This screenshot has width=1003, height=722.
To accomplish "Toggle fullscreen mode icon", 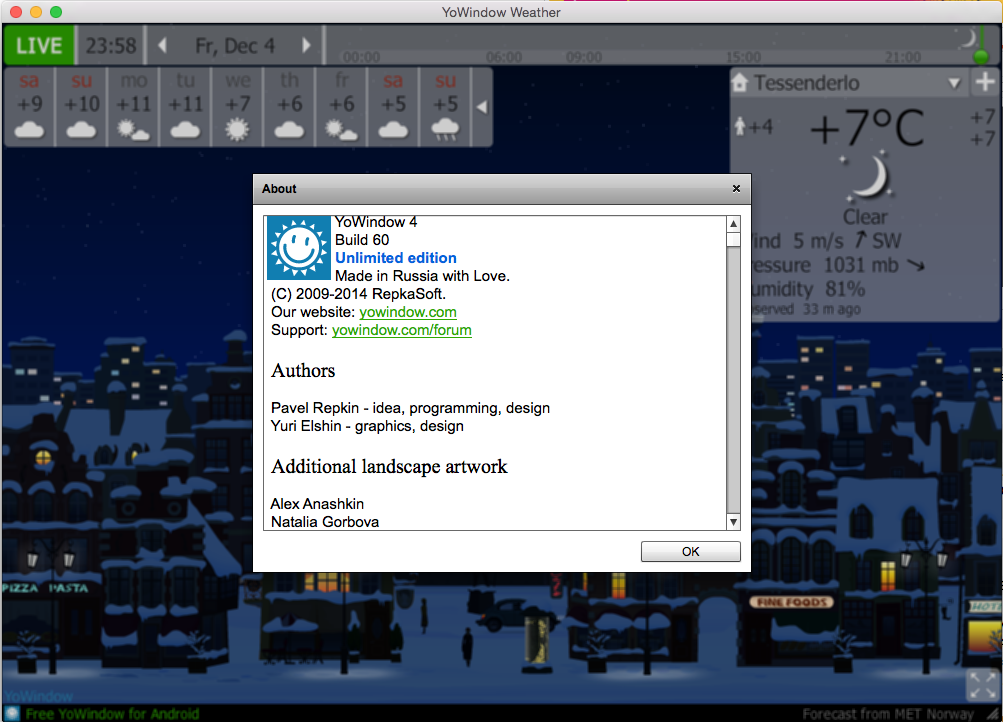I will pos(981,685).
